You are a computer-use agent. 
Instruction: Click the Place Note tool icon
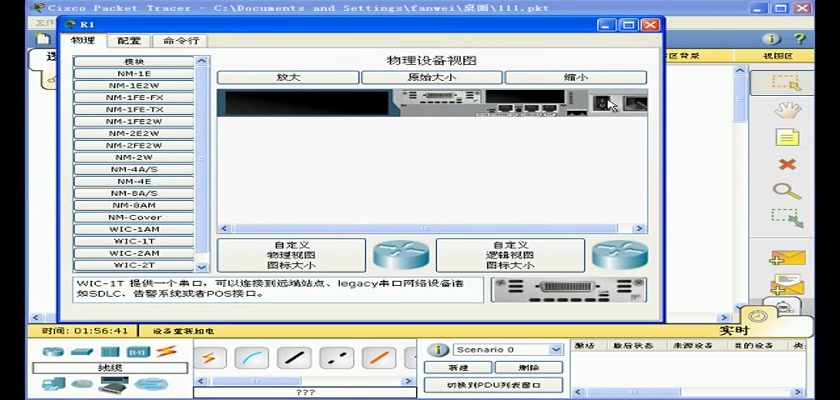788,137
